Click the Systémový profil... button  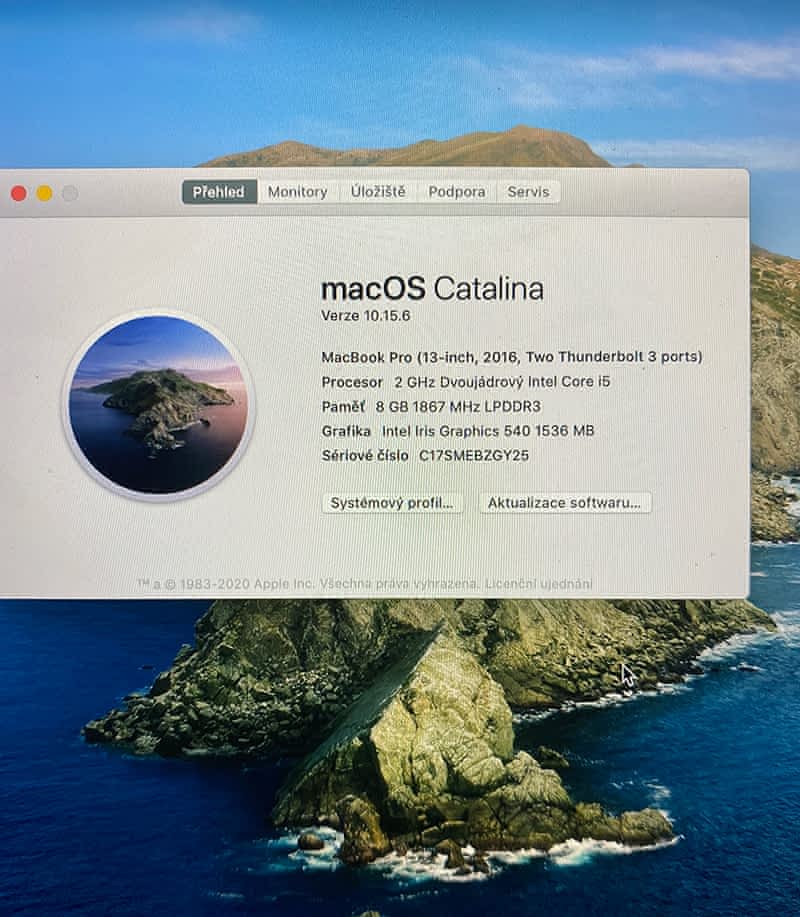pyautogui.click(x=392, y=503)
